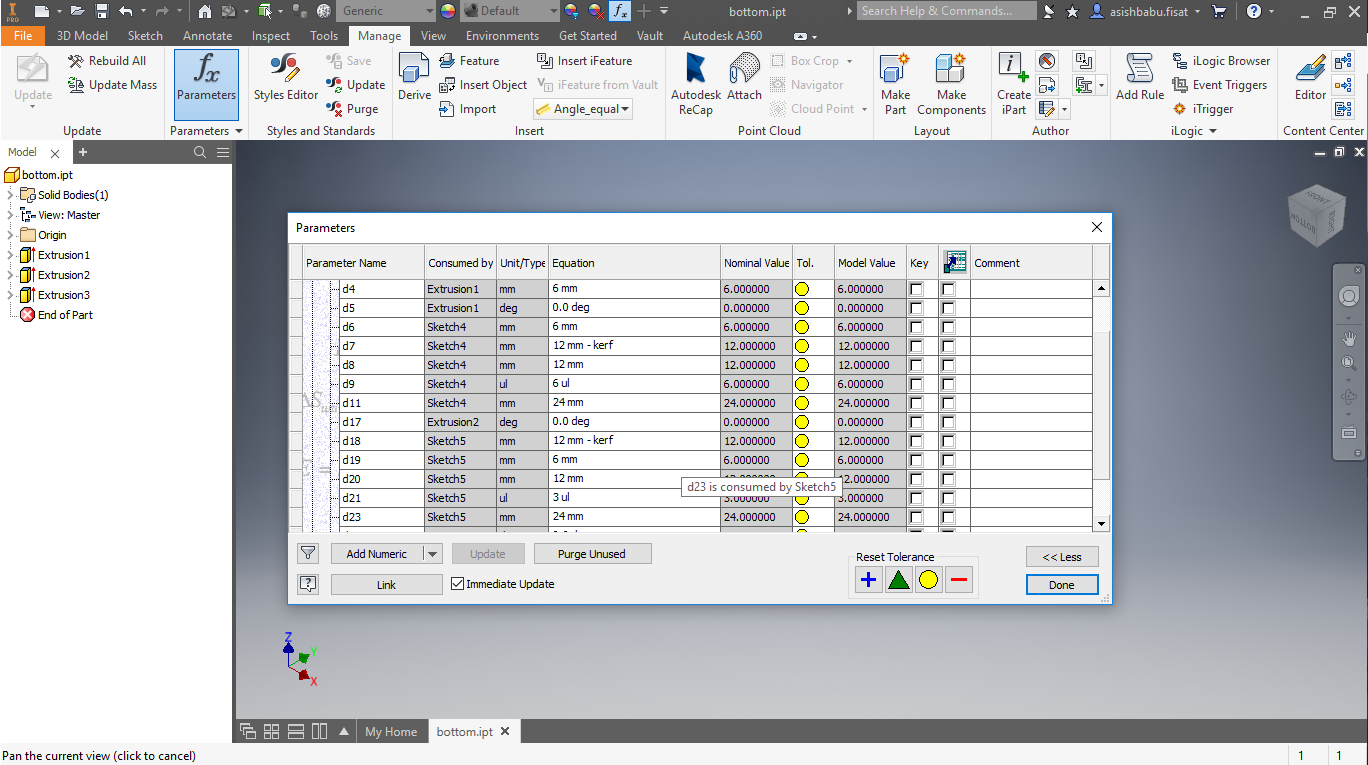Viewport: 1368px width, 765px height.
Task: Click the << Less button
Action: click(1062, 557)
